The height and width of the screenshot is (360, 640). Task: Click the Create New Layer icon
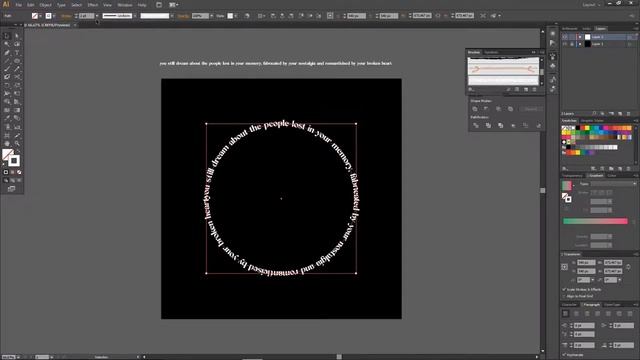(x=620, y=113)
